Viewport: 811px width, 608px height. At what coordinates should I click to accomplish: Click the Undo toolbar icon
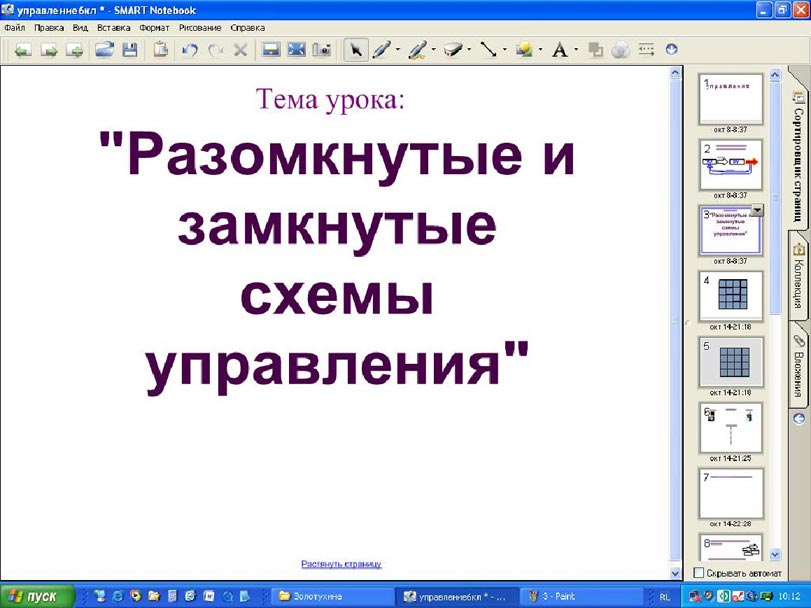click(190, 49)
